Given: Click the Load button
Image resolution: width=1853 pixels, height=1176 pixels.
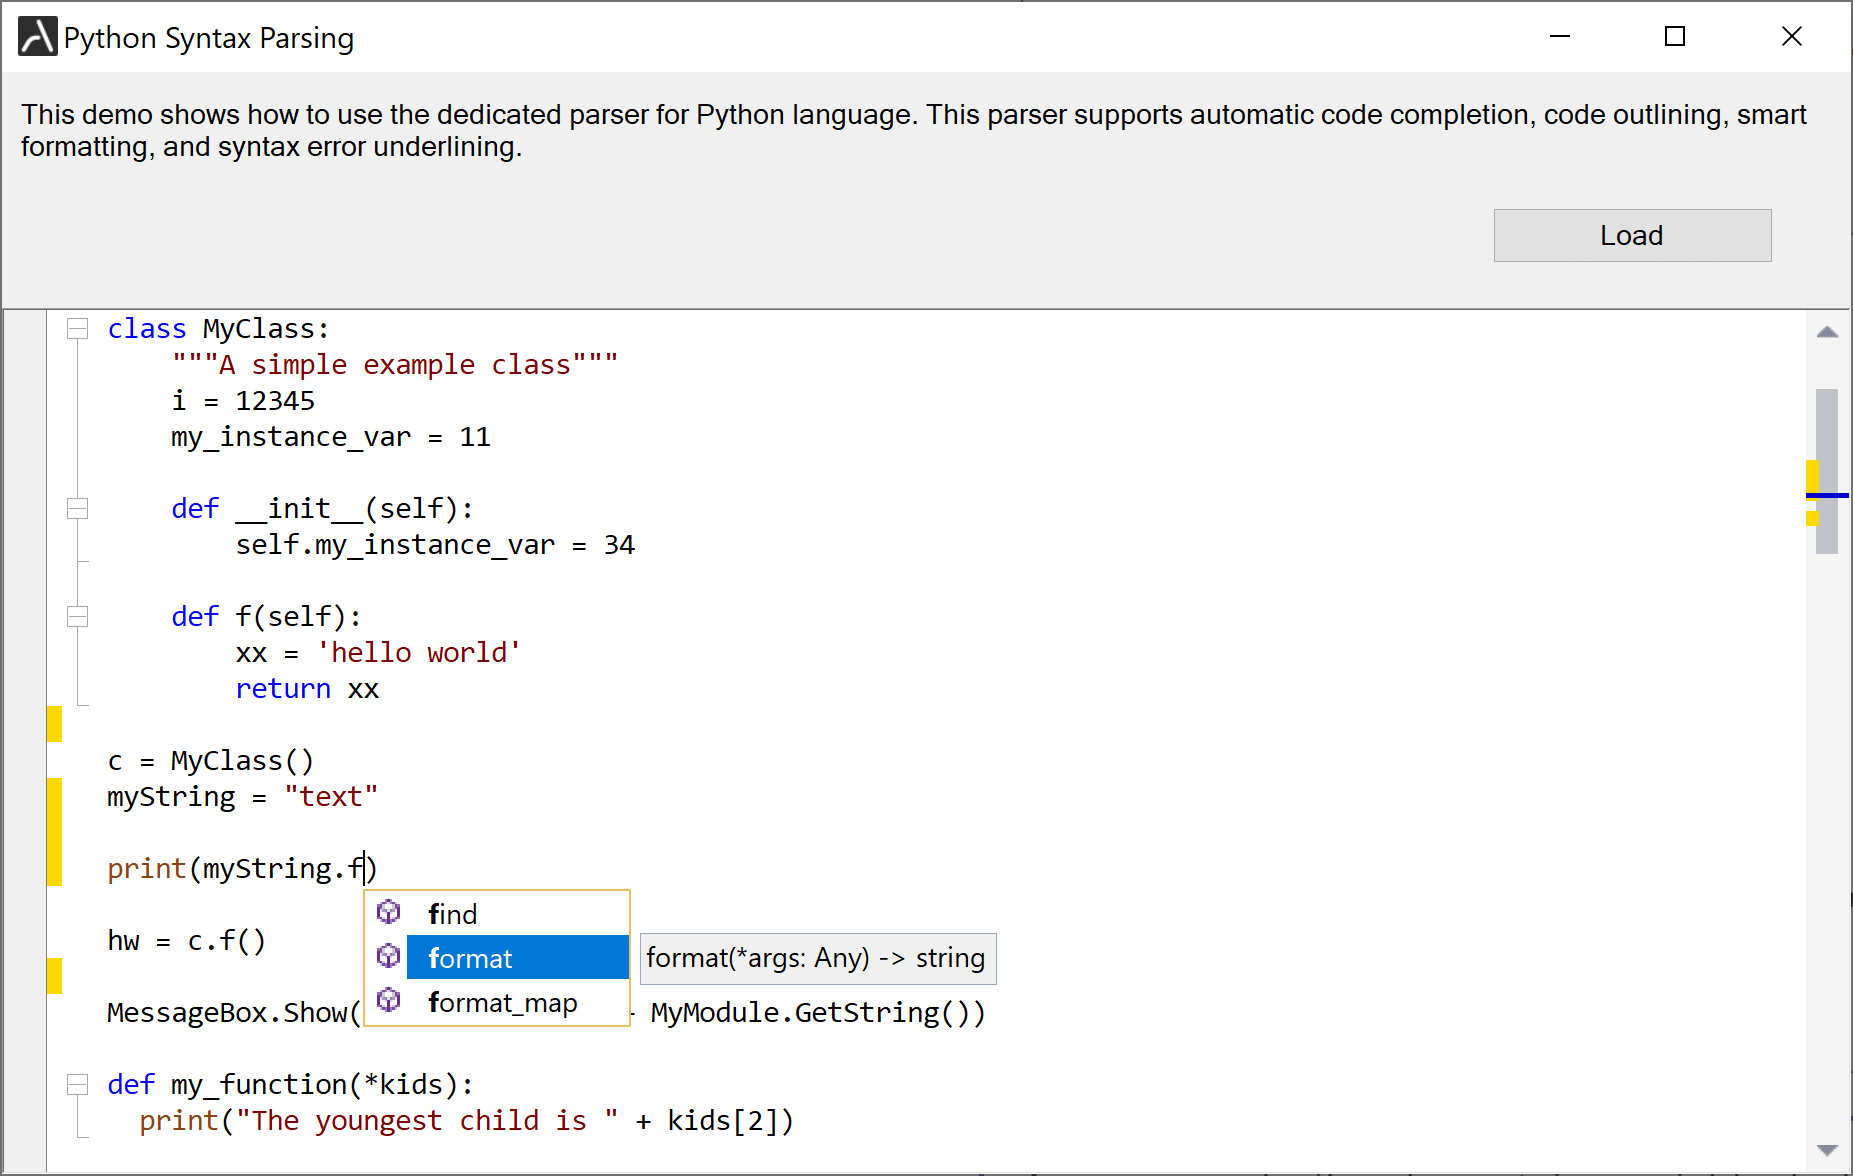Looking at the screenshot, I should 1632,235.
